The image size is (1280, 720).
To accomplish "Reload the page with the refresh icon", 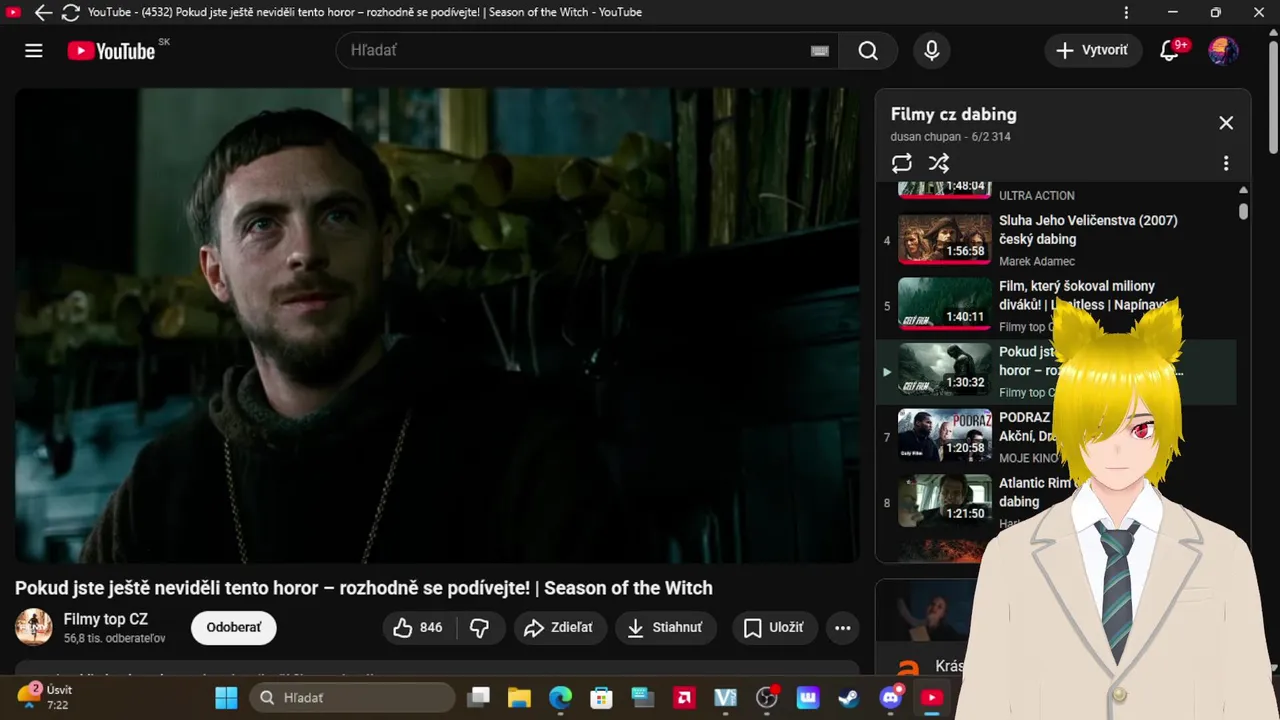I will tap(70, 13).
